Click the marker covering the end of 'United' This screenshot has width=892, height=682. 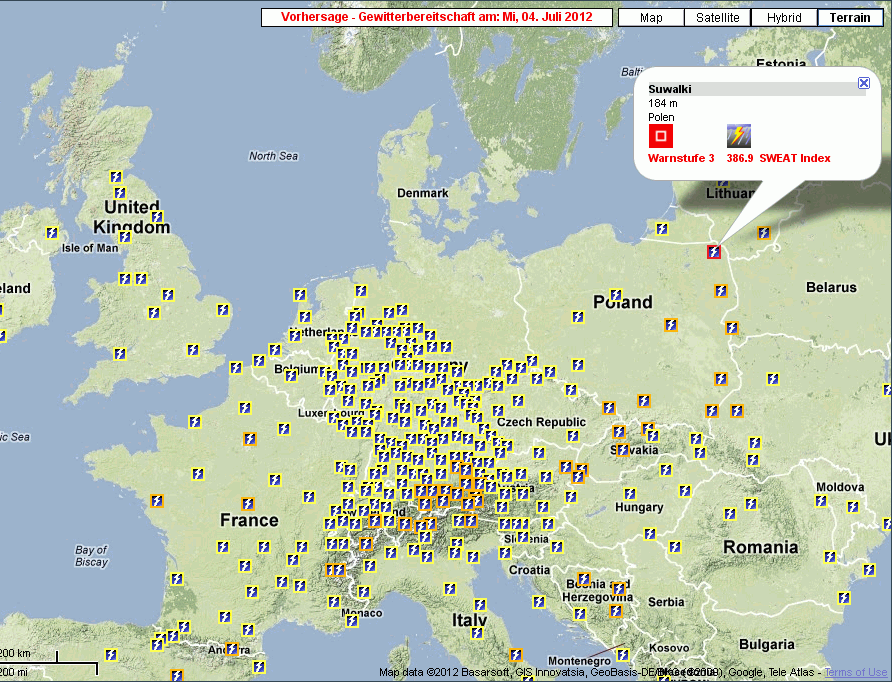(158, 217)
